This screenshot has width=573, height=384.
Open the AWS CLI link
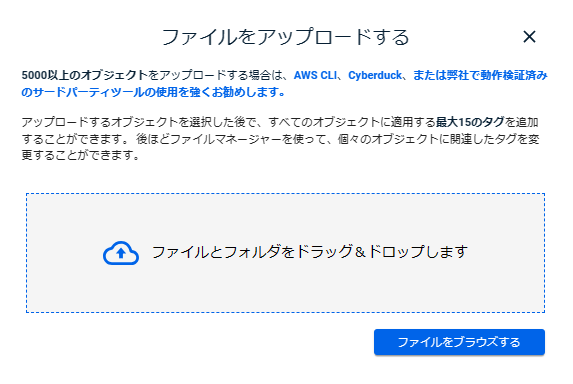coord(316,75)
